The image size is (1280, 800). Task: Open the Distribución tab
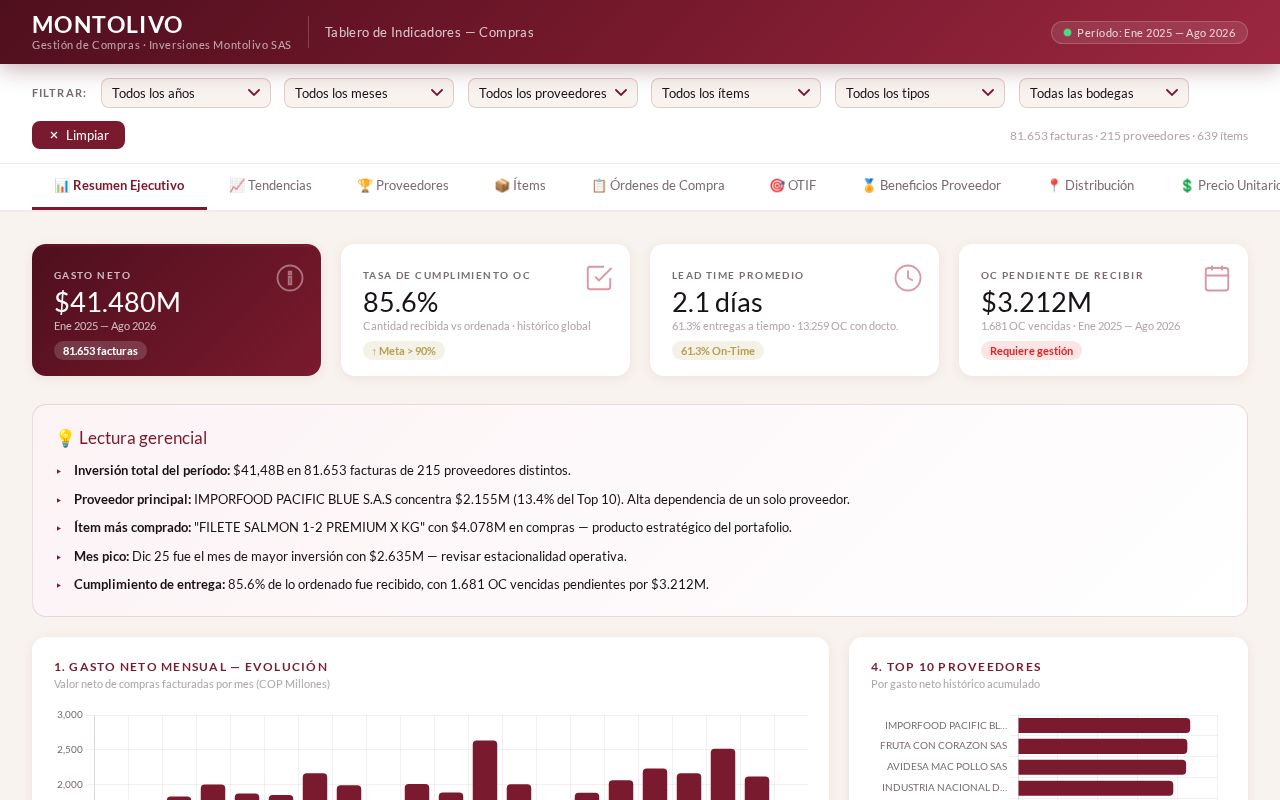(x=1090, y=186)
